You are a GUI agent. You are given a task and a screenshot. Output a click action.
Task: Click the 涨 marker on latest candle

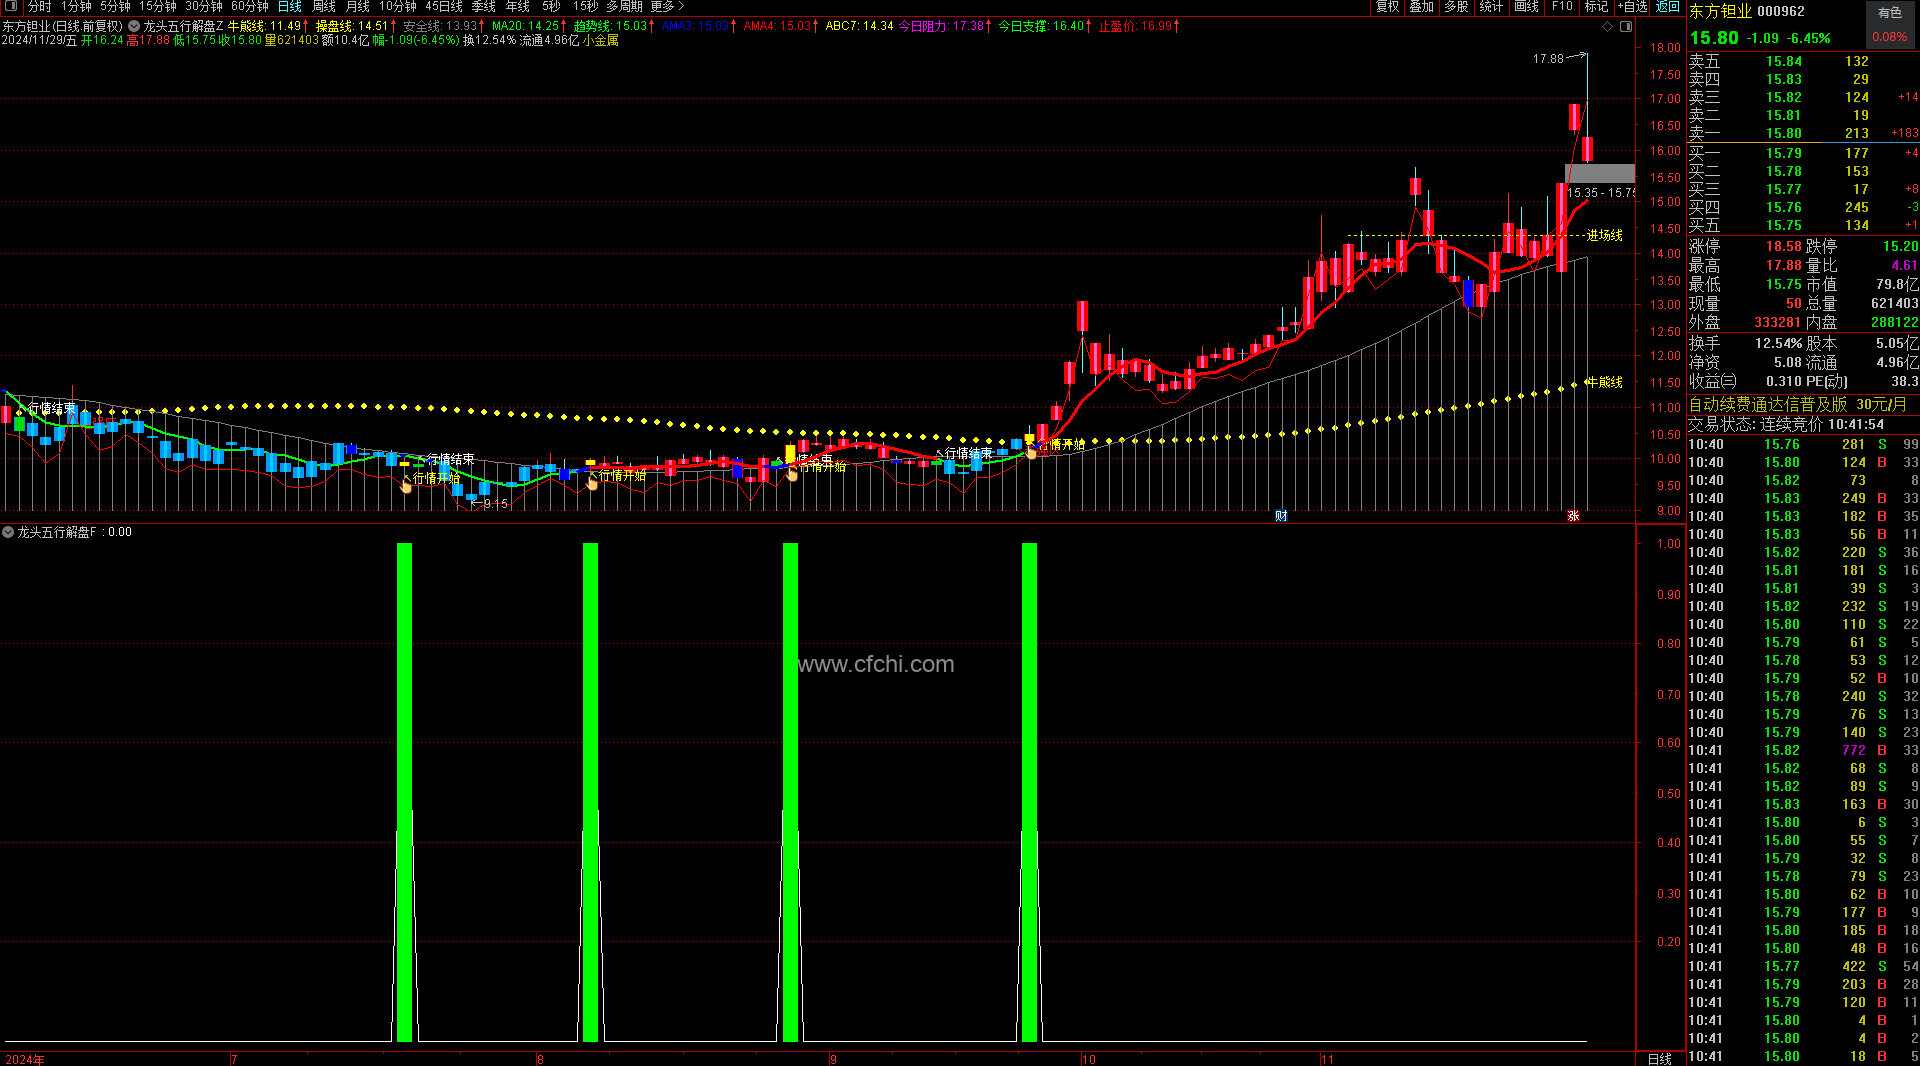(x=1573, y=516)
